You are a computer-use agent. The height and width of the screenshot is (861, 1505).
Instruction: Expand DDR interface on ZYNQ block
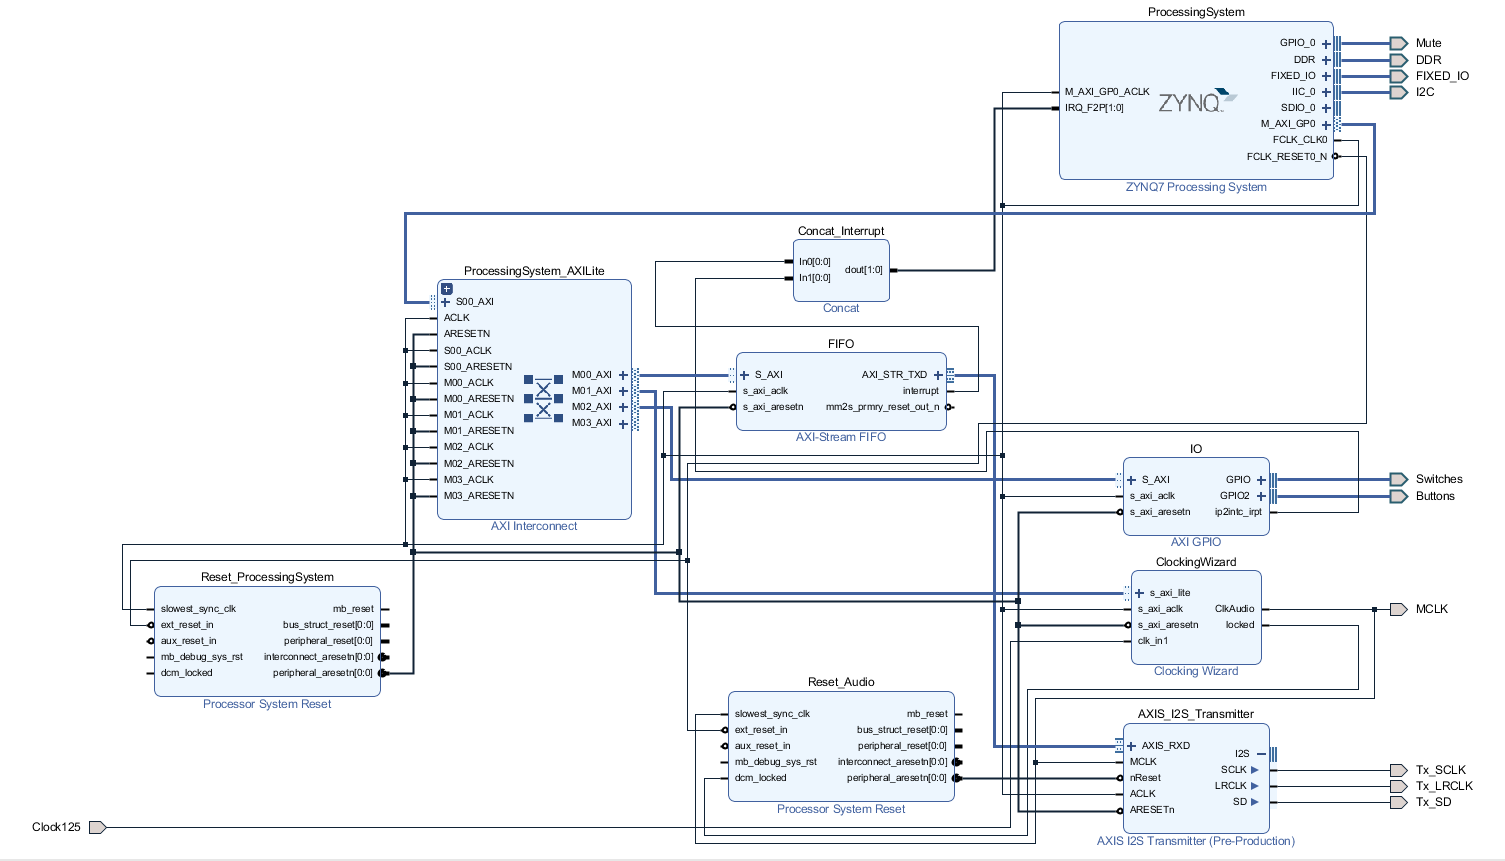(x=1326, y=60)
